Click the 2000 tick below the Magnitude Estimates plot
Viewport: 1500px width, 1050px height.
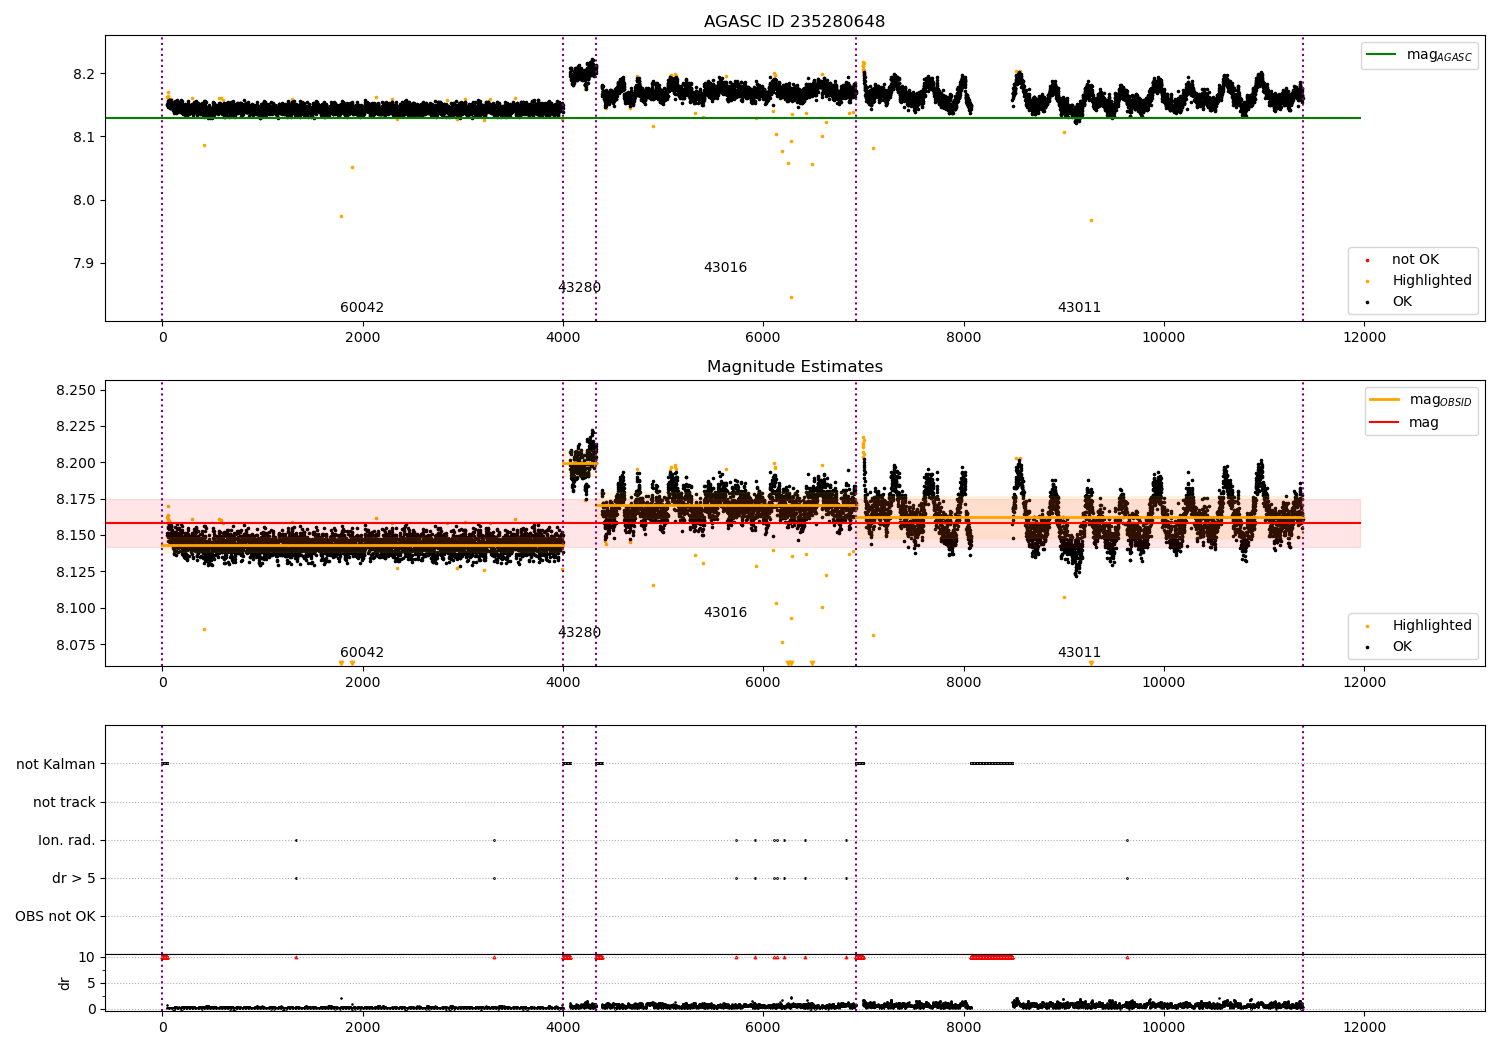click(x=362, y=682)
